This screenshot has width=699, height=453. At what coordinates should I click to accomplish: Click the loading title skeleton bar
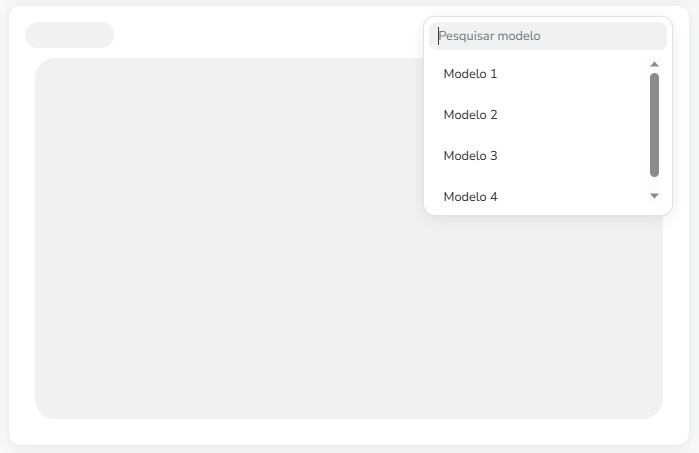69,35
